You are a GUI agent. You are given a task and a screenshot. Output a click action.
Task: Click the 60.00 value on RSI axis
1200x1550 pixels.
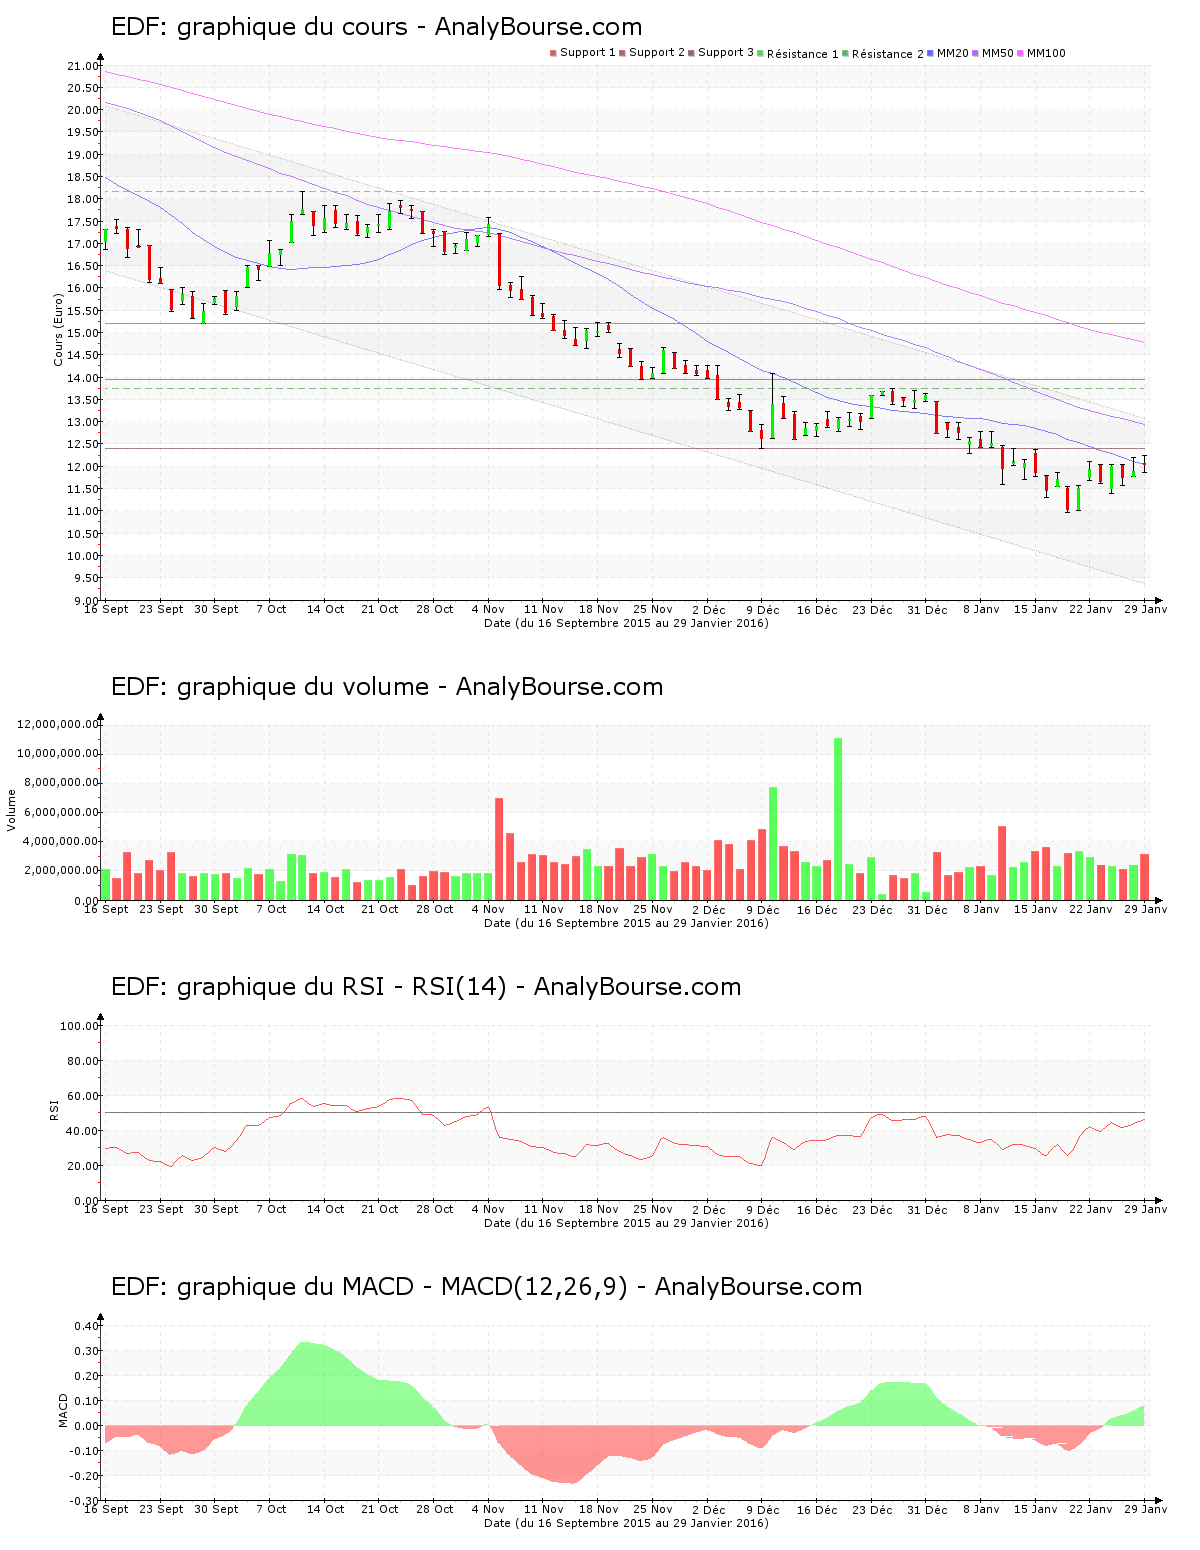pos(83,1096)
